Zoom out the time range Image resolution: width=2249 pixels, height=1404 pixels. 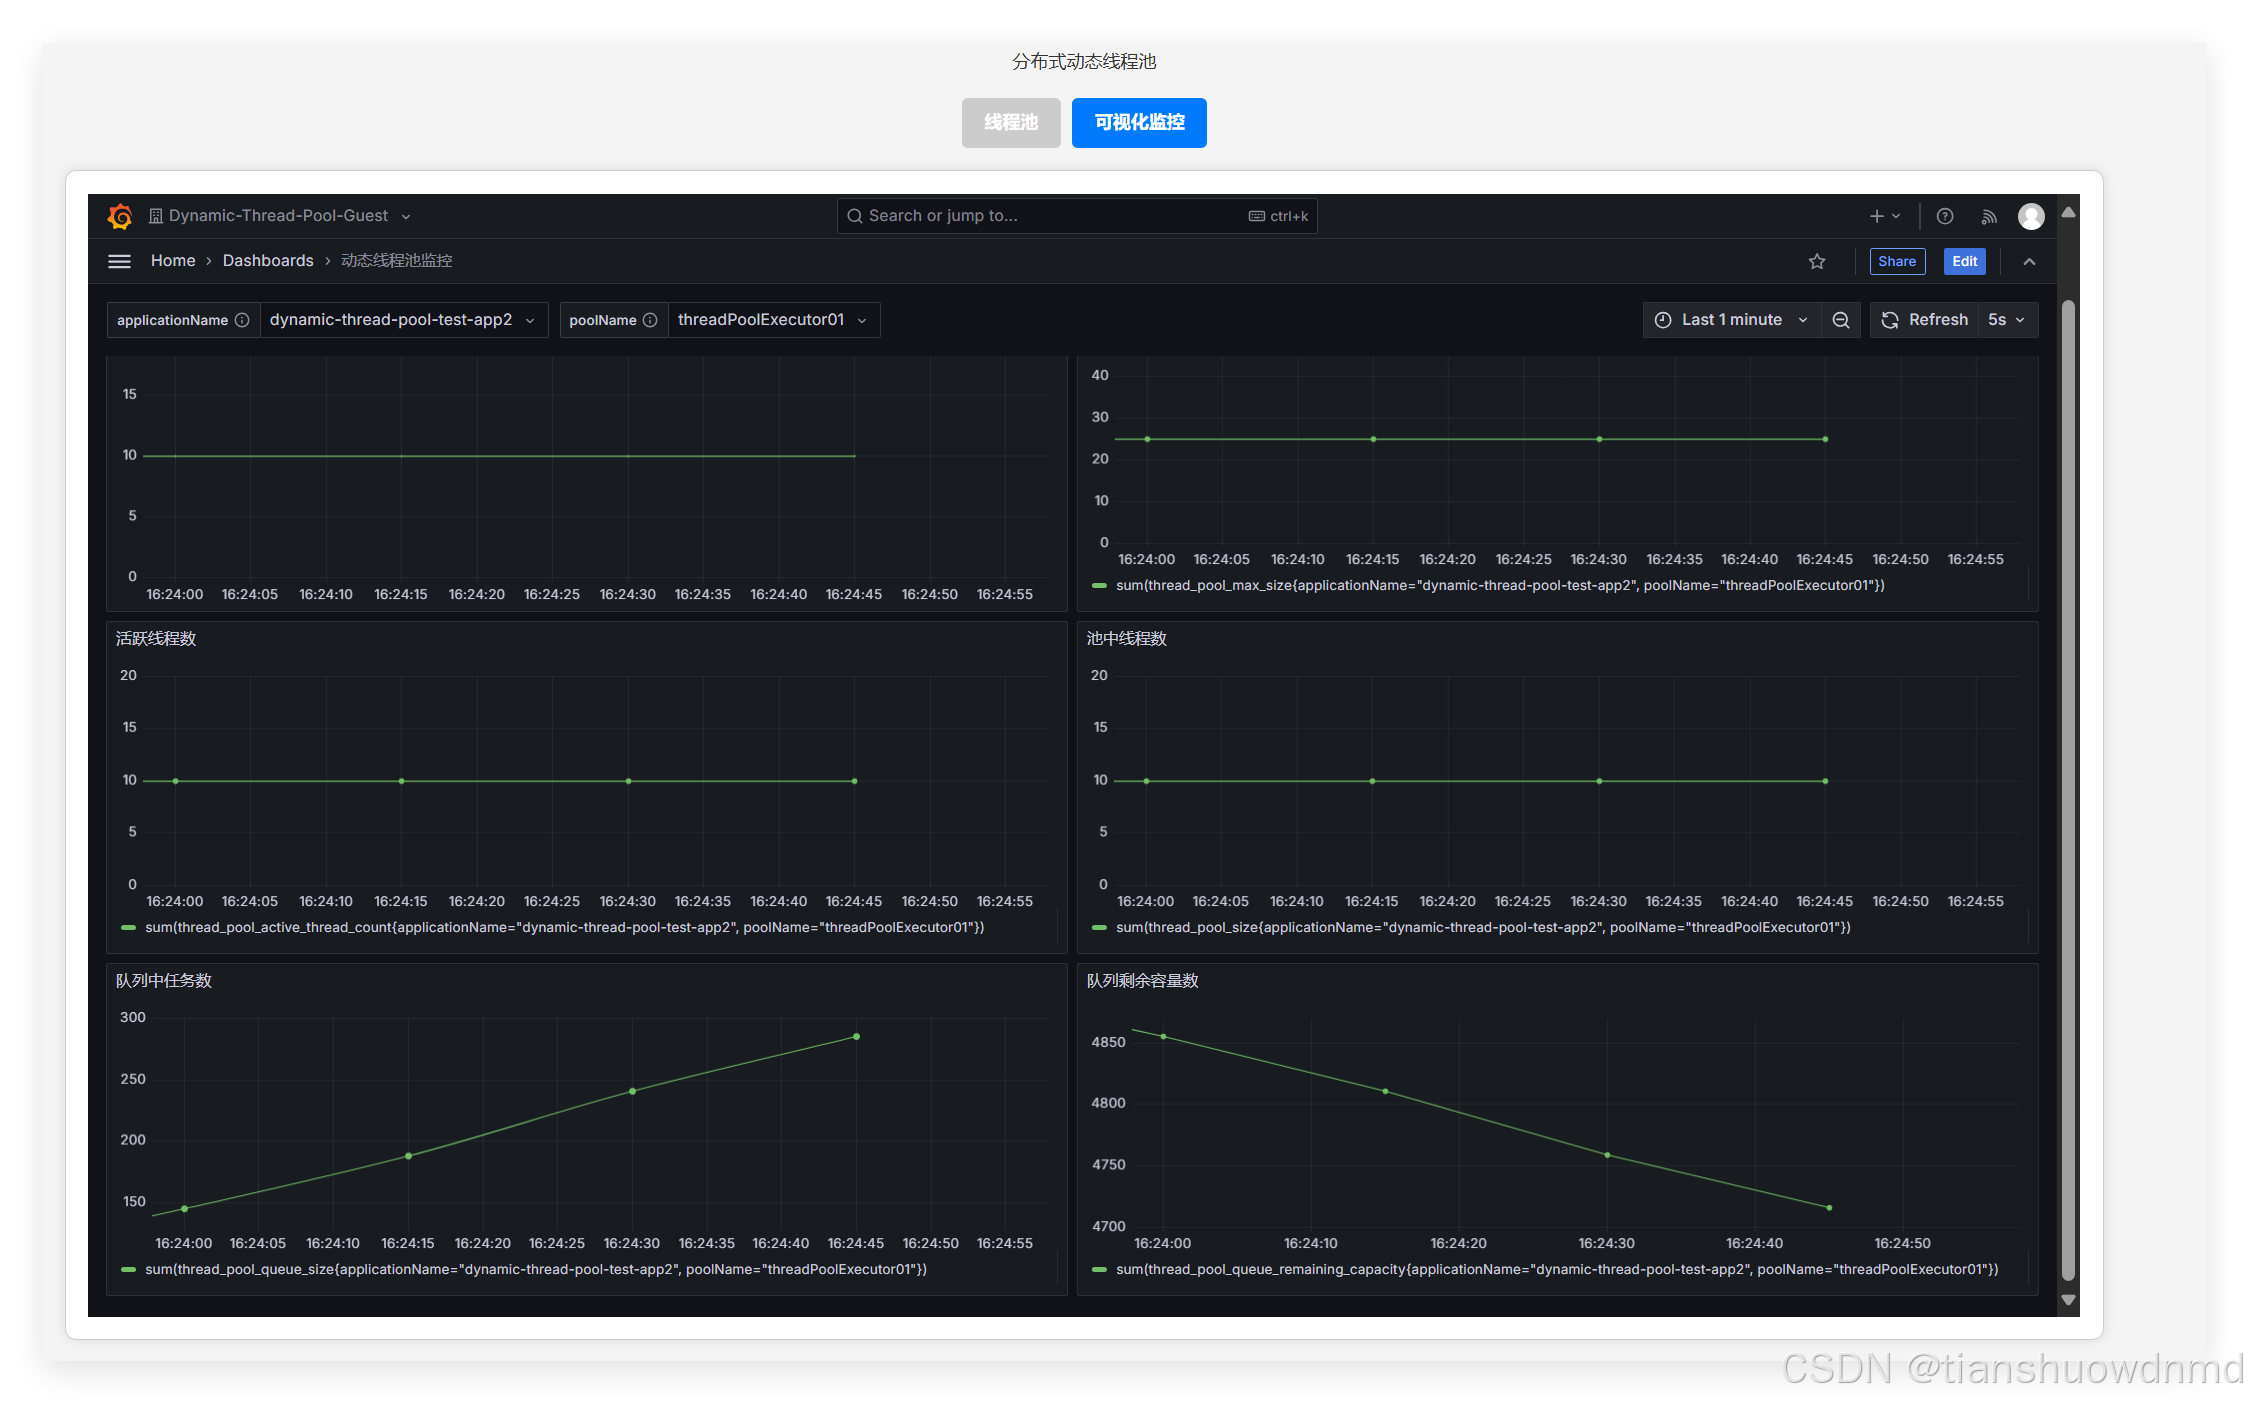[1841, 320]
